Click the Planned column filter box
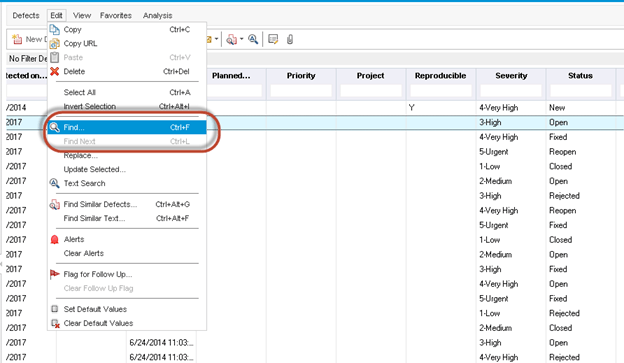 (x=234, y=91)
